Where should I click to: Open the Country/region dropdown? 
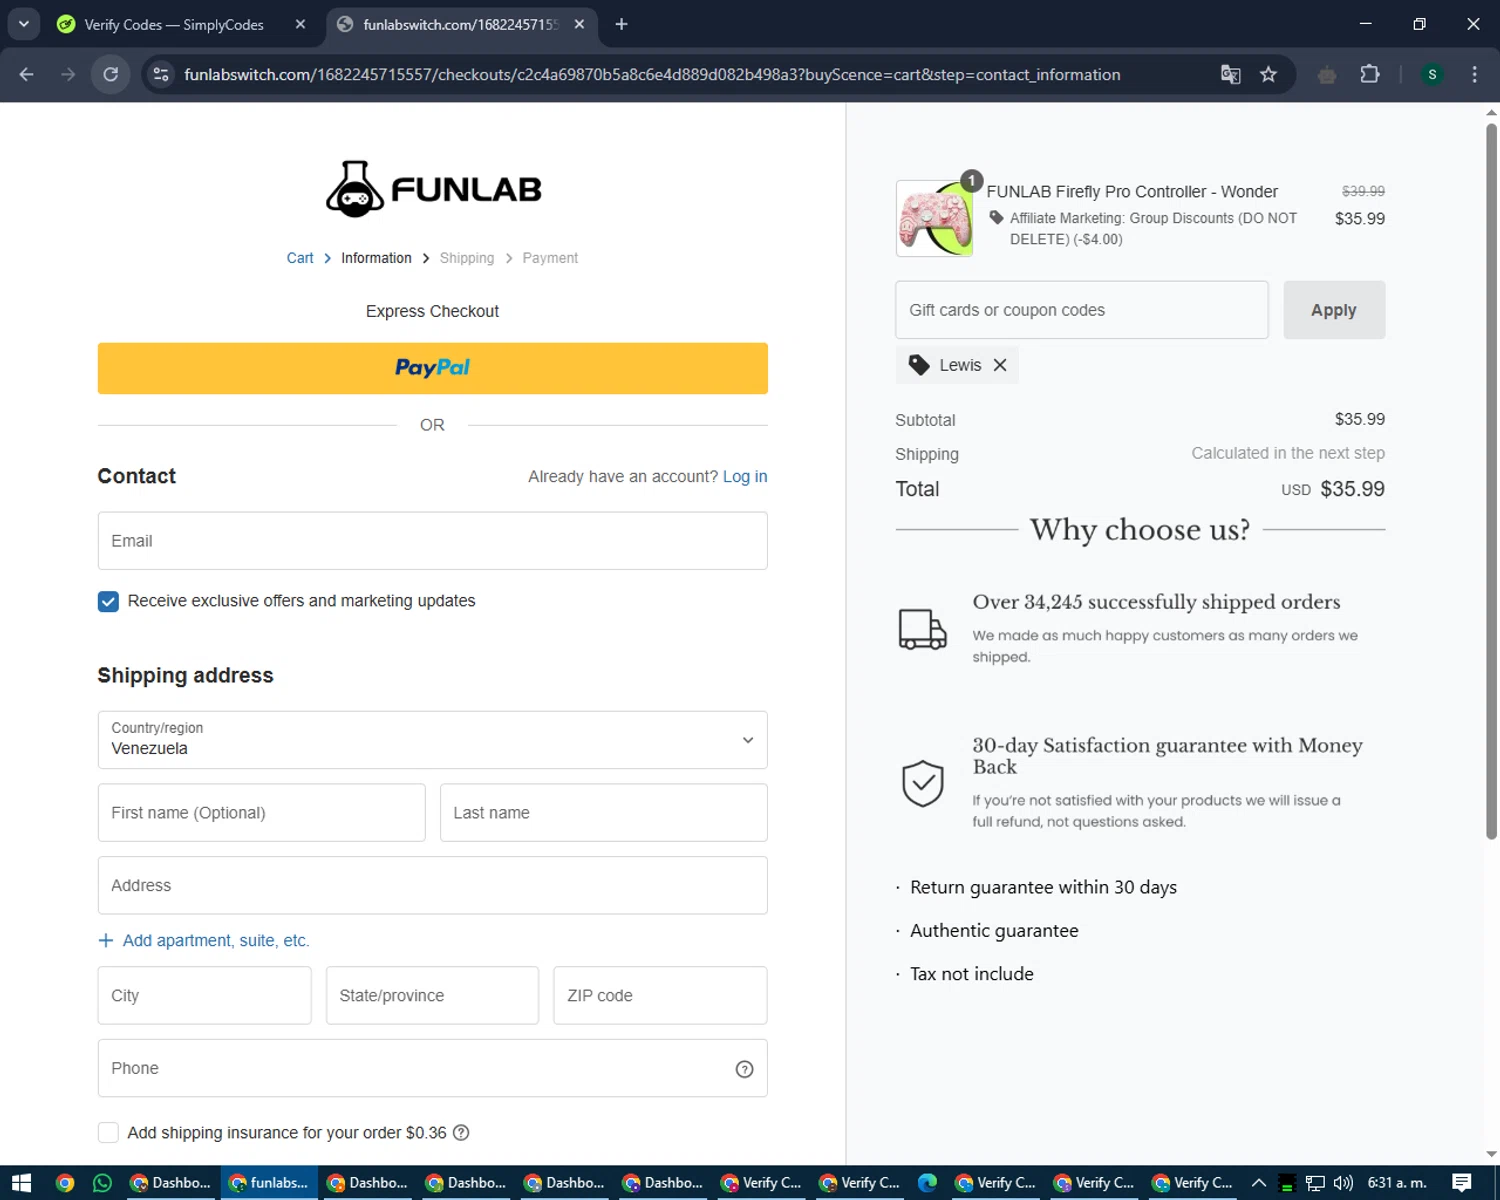pos(432,740)
